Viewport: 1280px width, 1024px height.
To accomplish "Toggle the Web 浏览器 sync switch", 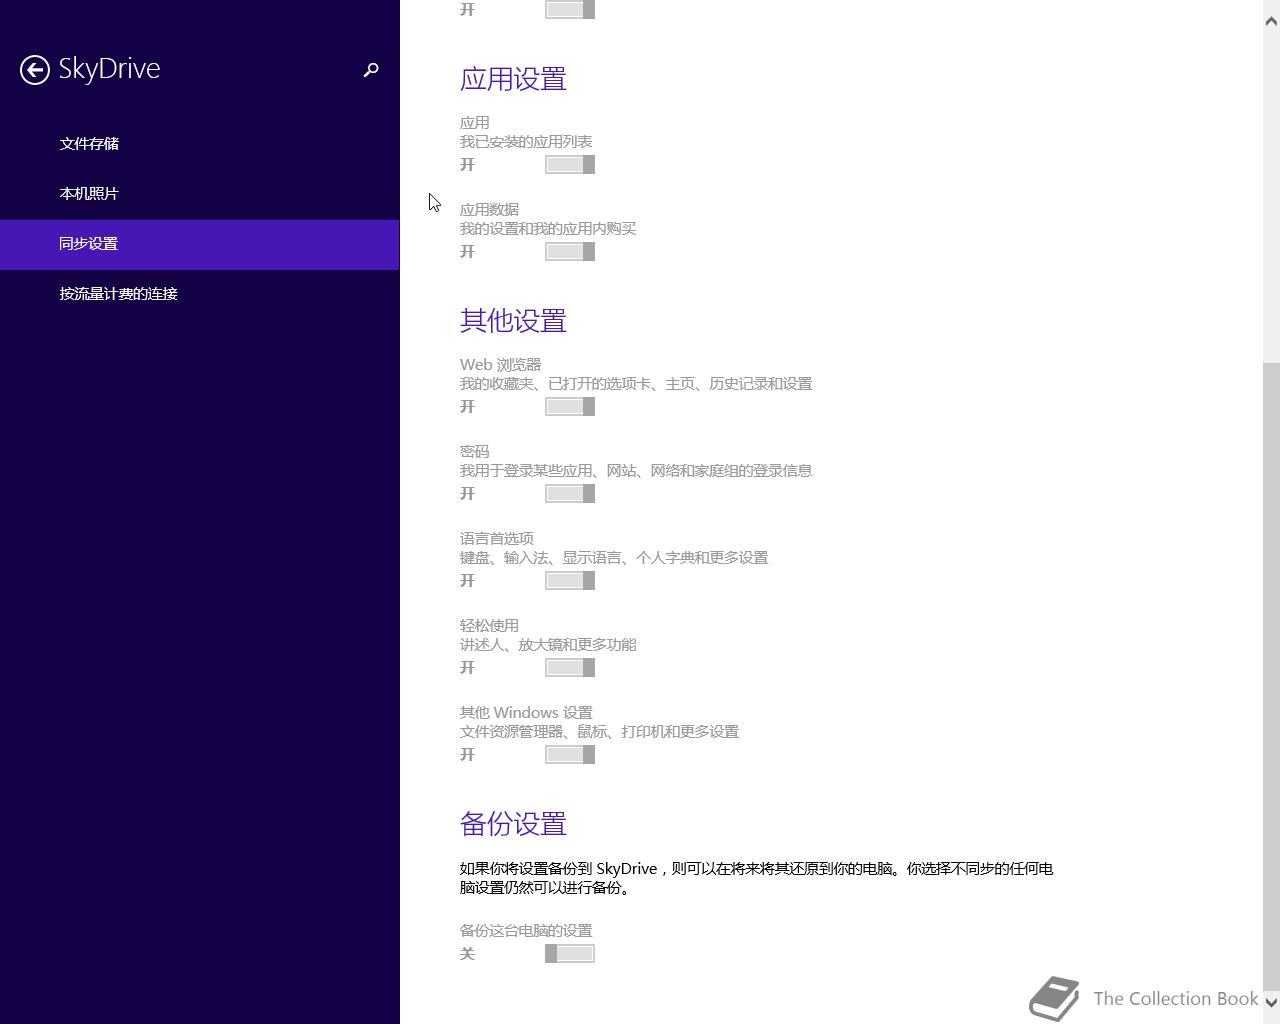I will tap(570, 407).
